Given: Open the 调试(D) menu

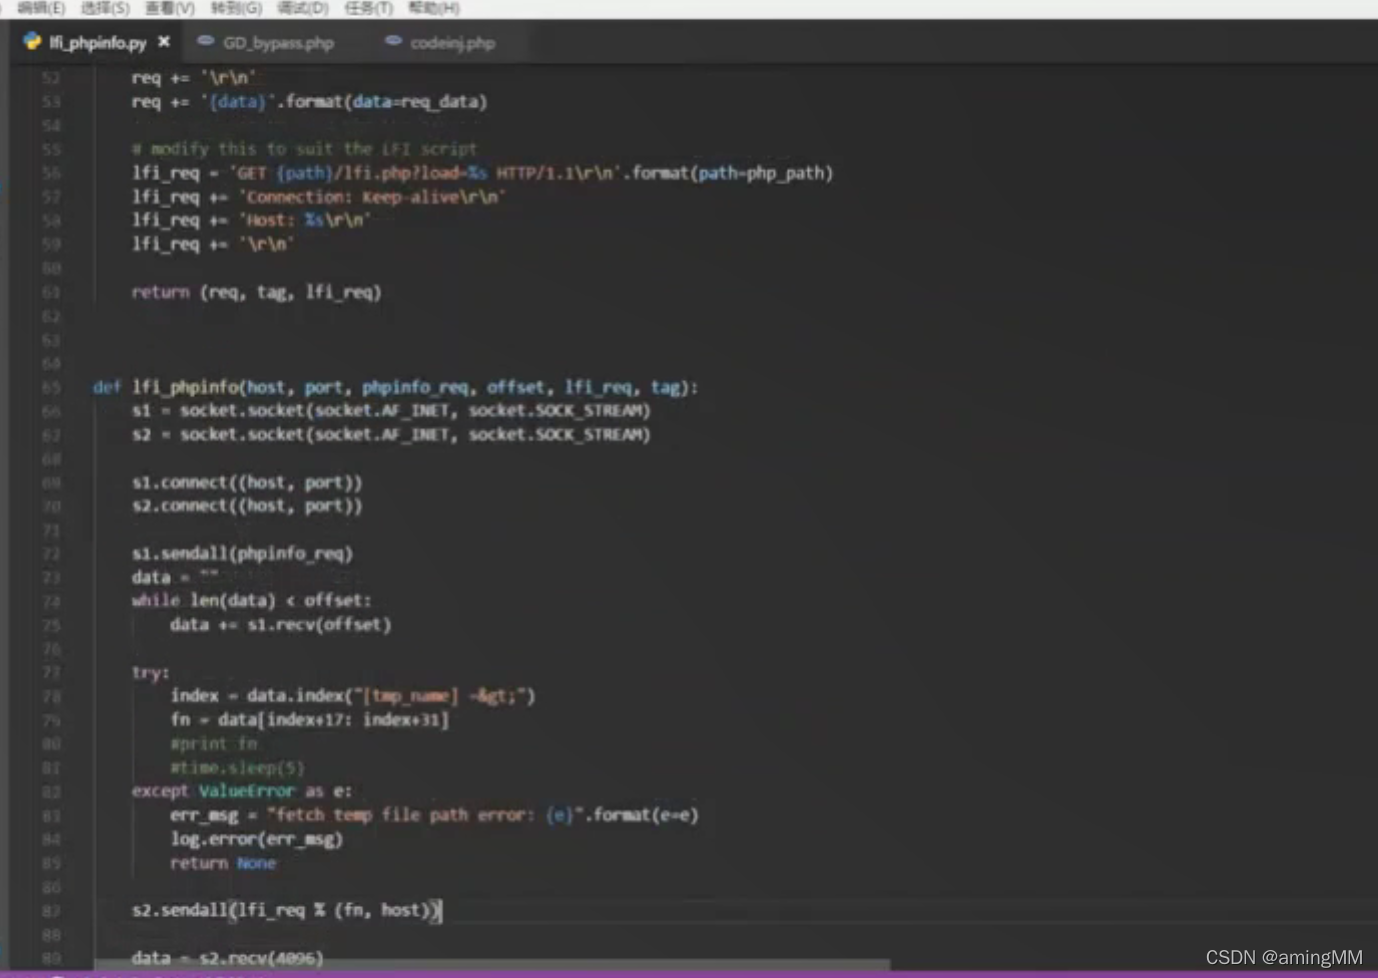Looking at the screenshot, I should click(302, 8).
